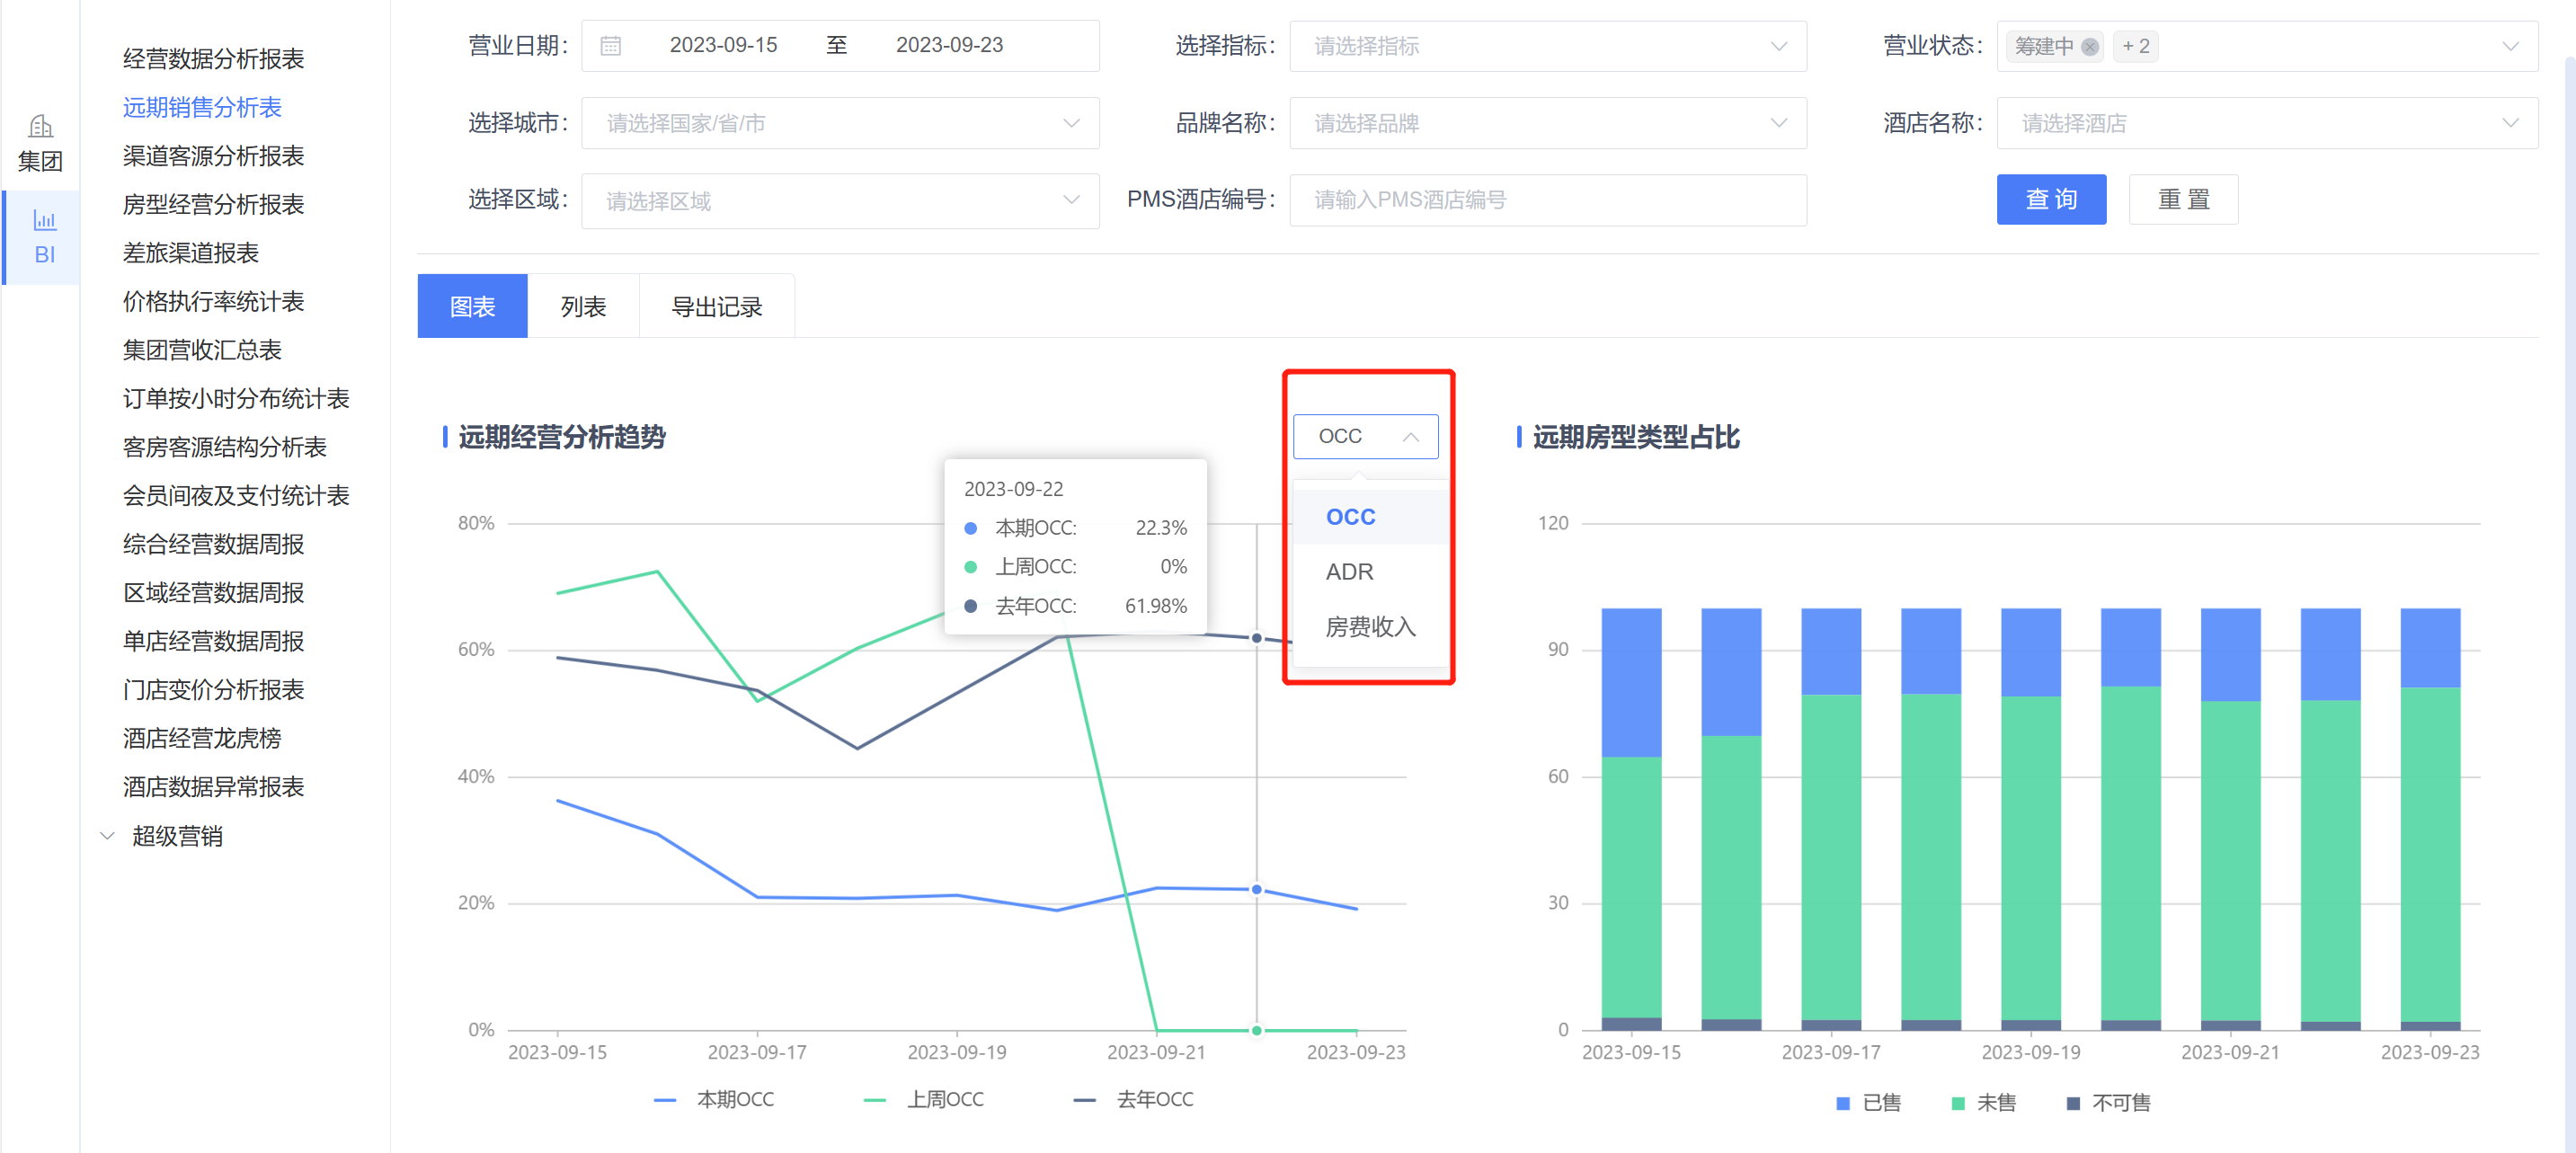Toggle 已售 series in bar chart legend
This screenshot has width=2576, height=1153.
coord(1868,1102)
